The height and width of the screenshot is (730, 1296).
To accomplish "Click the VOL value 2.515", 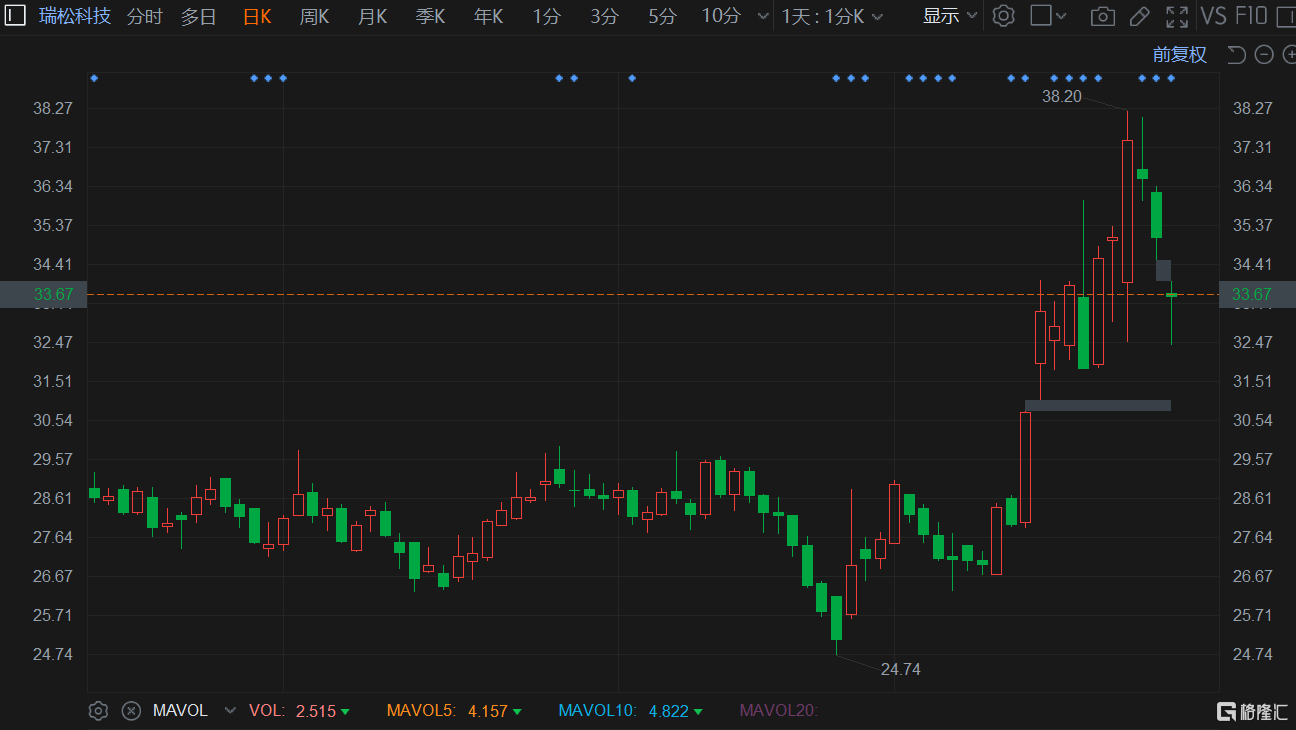I will tap(316, 711).
